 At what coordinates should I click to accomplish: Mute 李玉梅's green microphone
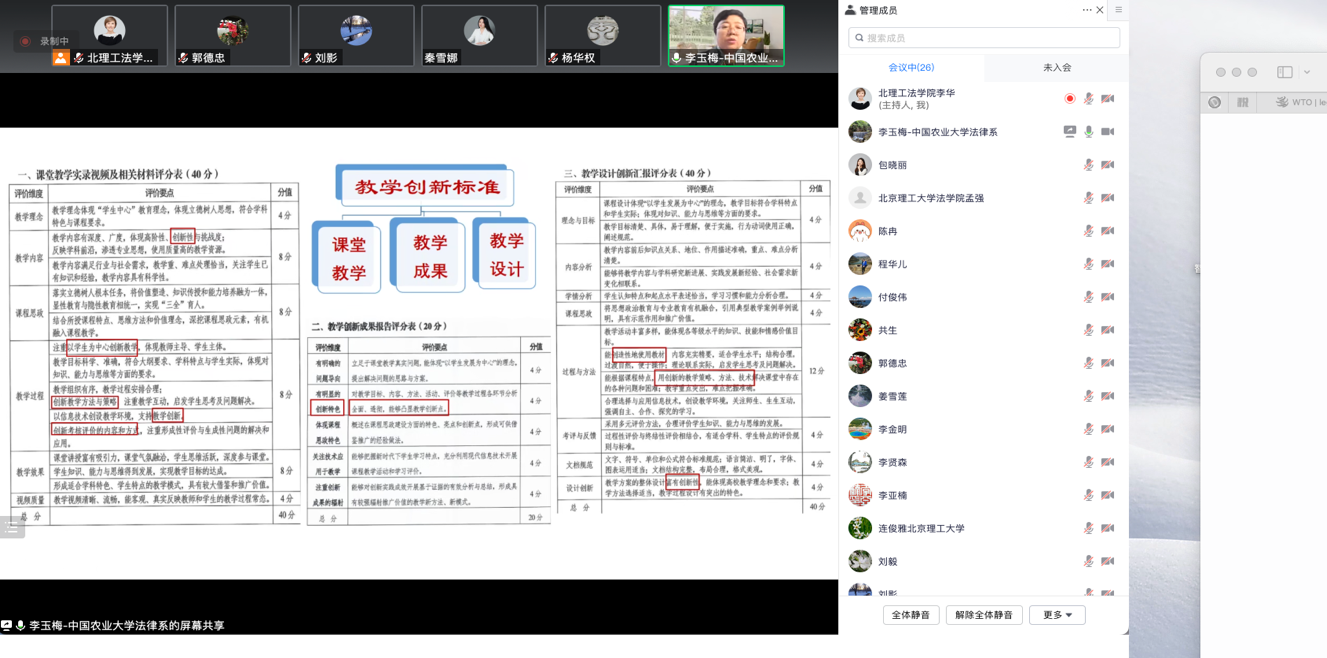coord(1088,132)
